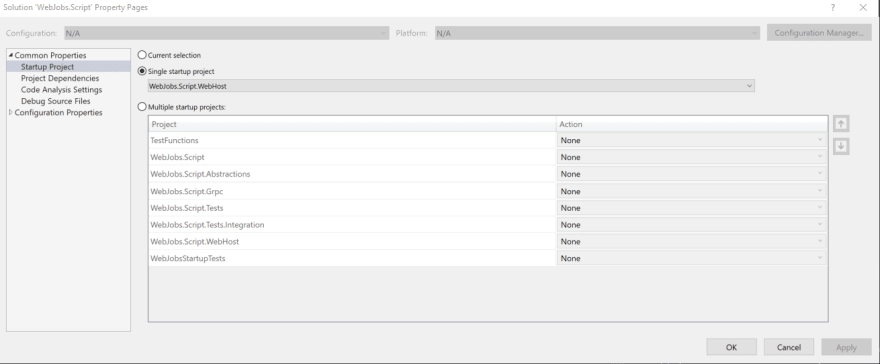The height and width of the screenshot is (364, 880).
Task: Select the WebJobs.Script.WebHost project cell in grid
Action: pos(352,242)
